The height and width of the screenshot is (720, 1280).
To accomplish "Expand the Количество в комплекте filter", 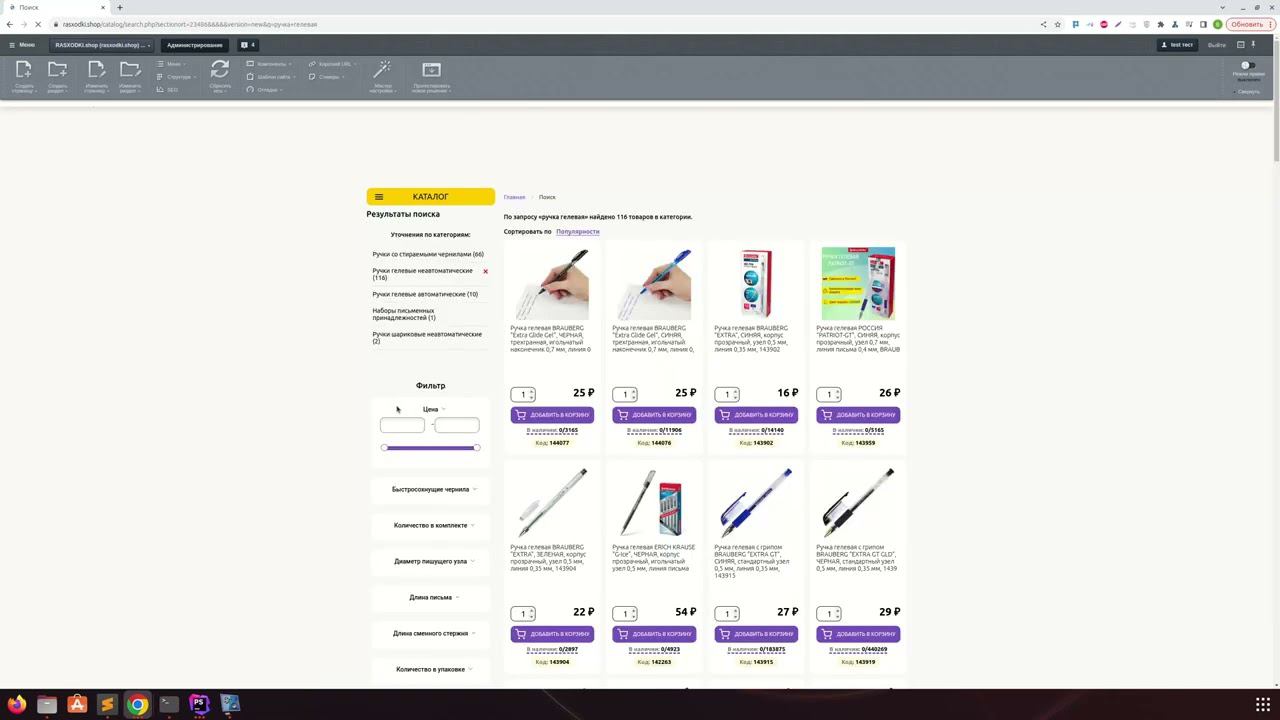I will coord(434,525).
